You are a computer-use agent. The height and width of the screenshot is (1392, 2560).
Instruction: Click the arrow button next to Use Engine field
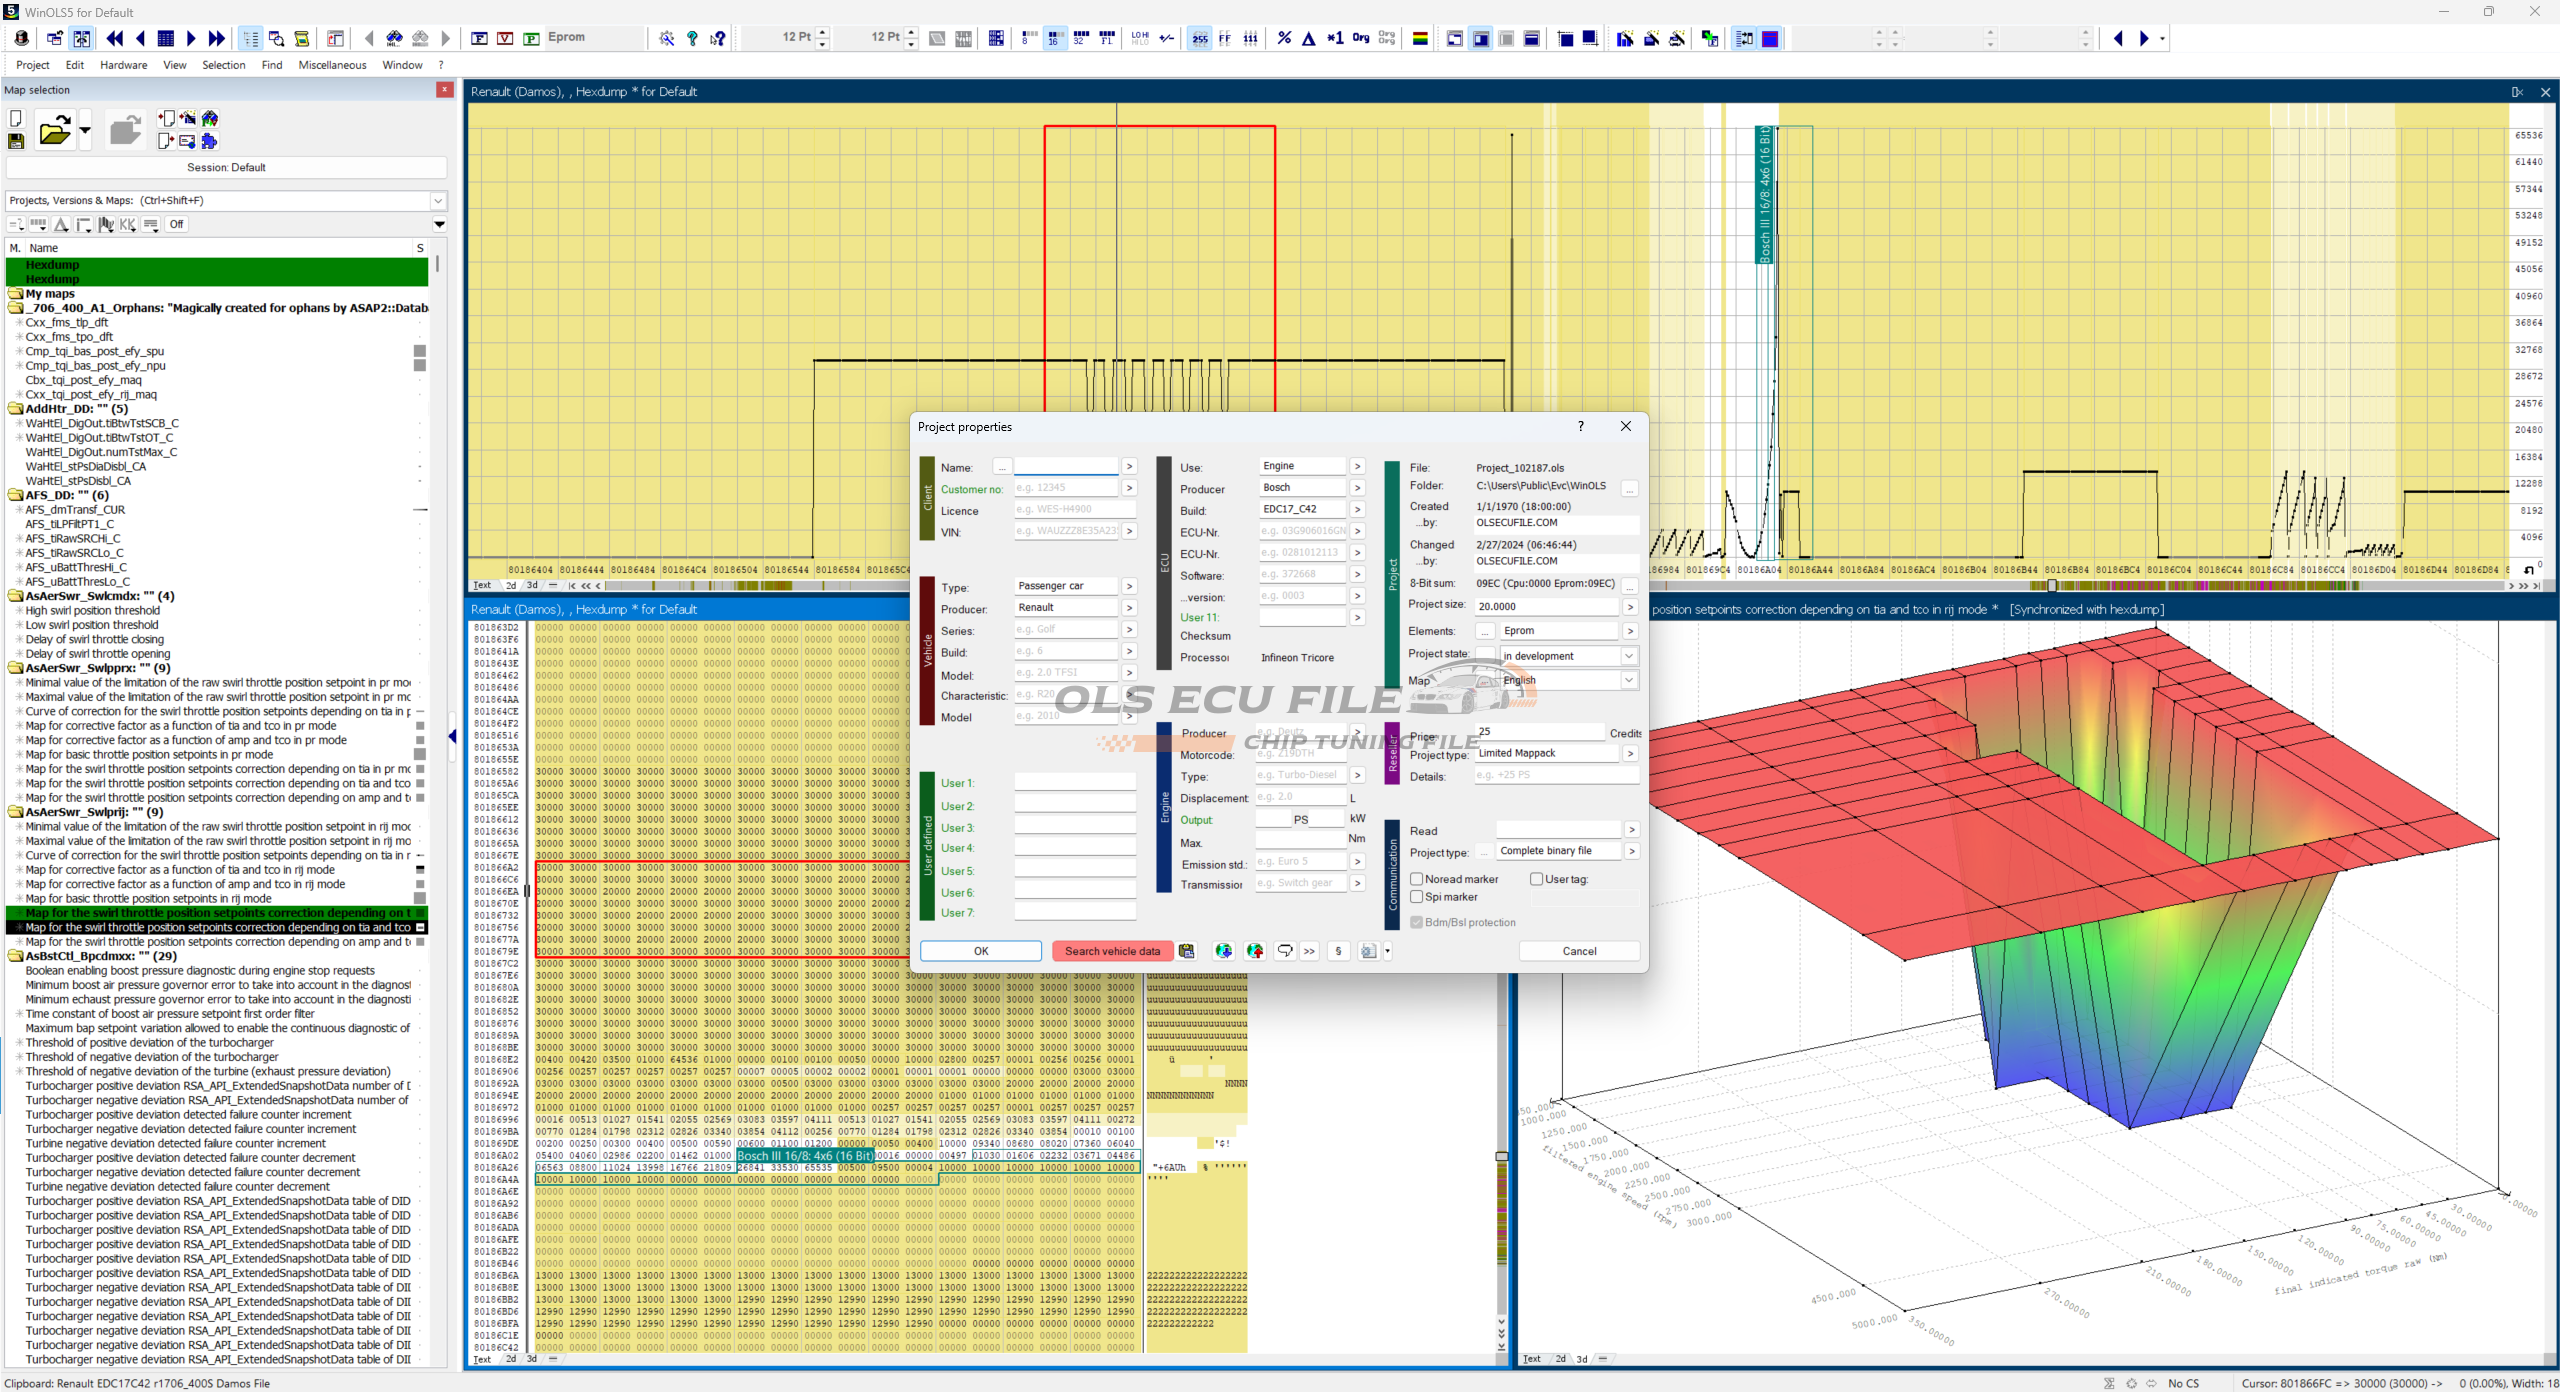pyautogui.click(x=1357, y=466)
